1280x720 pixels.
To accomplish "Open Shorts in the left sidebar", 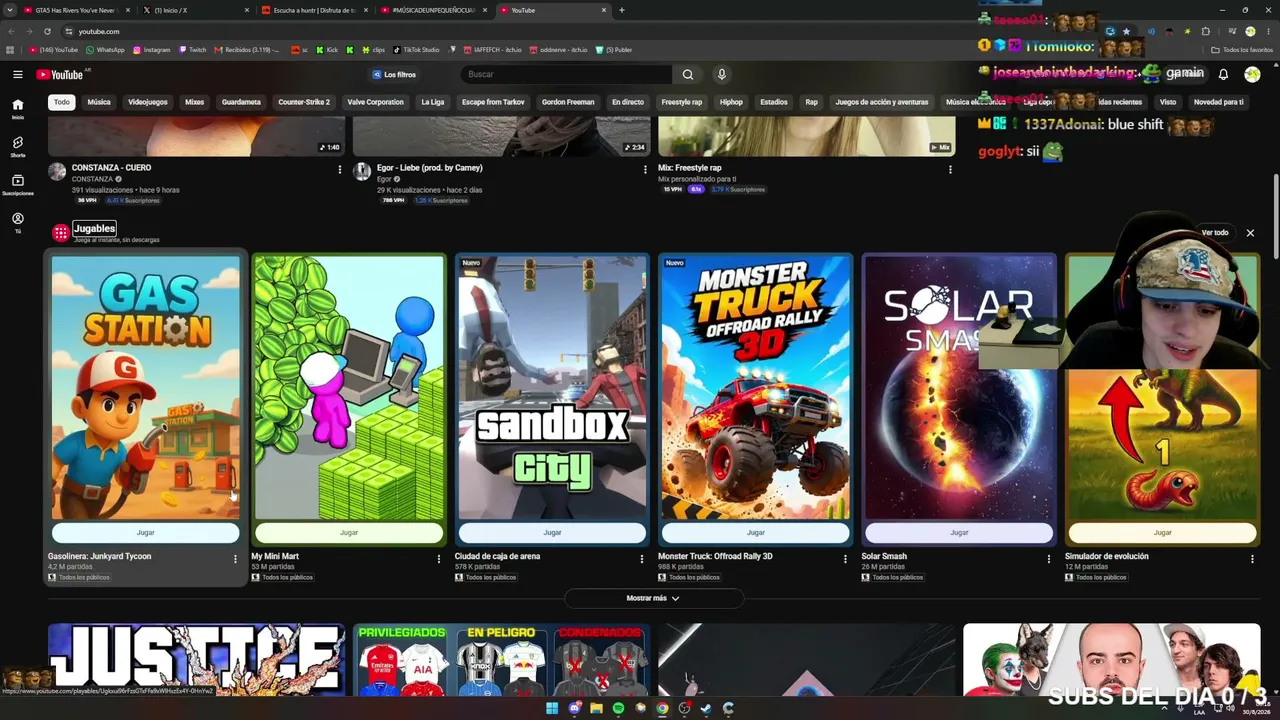I will coord(18,146).
